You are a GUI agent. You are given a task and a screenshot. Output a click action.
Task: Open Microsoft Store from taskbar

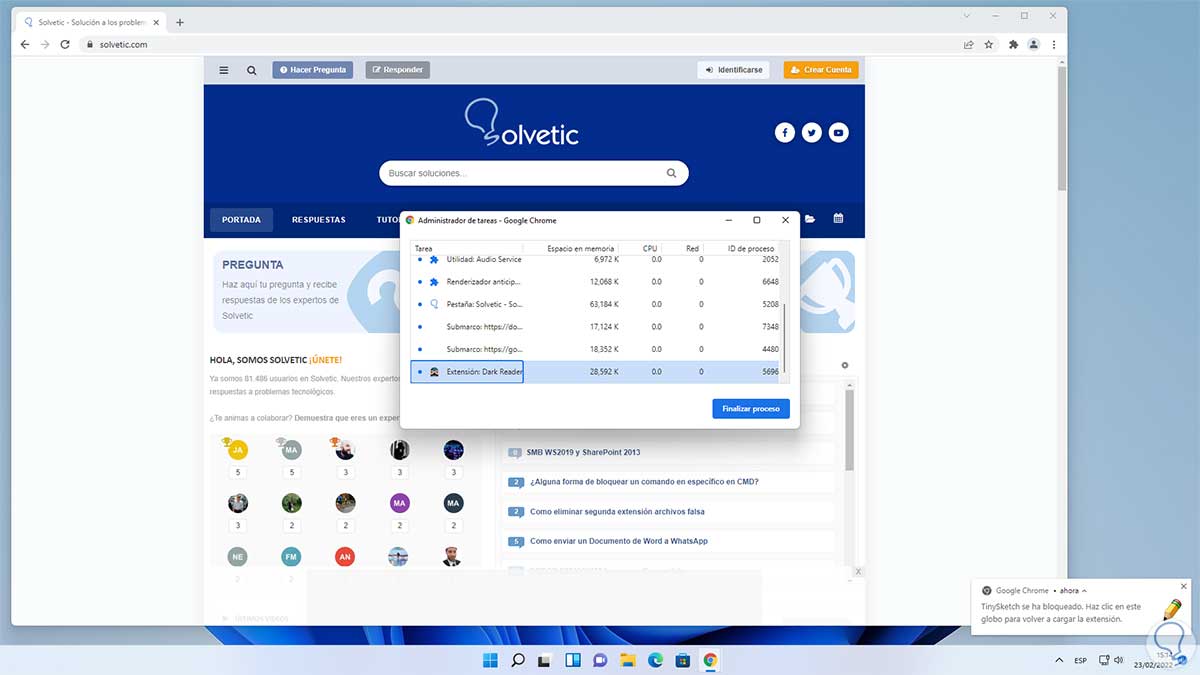[x=683, y=660]
